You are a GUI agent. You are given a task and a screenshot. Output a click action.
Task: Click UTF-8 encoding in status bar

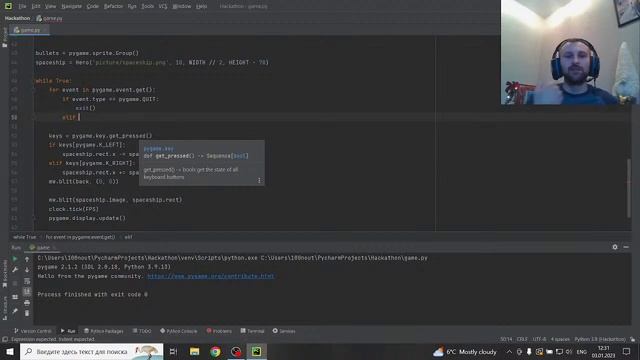pyautogui.click(x=539, y=339)
